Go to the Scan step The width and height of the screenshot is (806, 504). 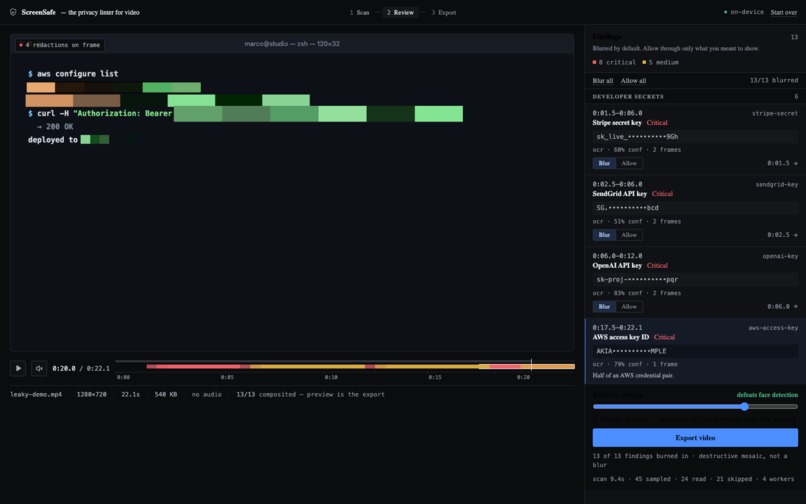(x=359, y=12)
